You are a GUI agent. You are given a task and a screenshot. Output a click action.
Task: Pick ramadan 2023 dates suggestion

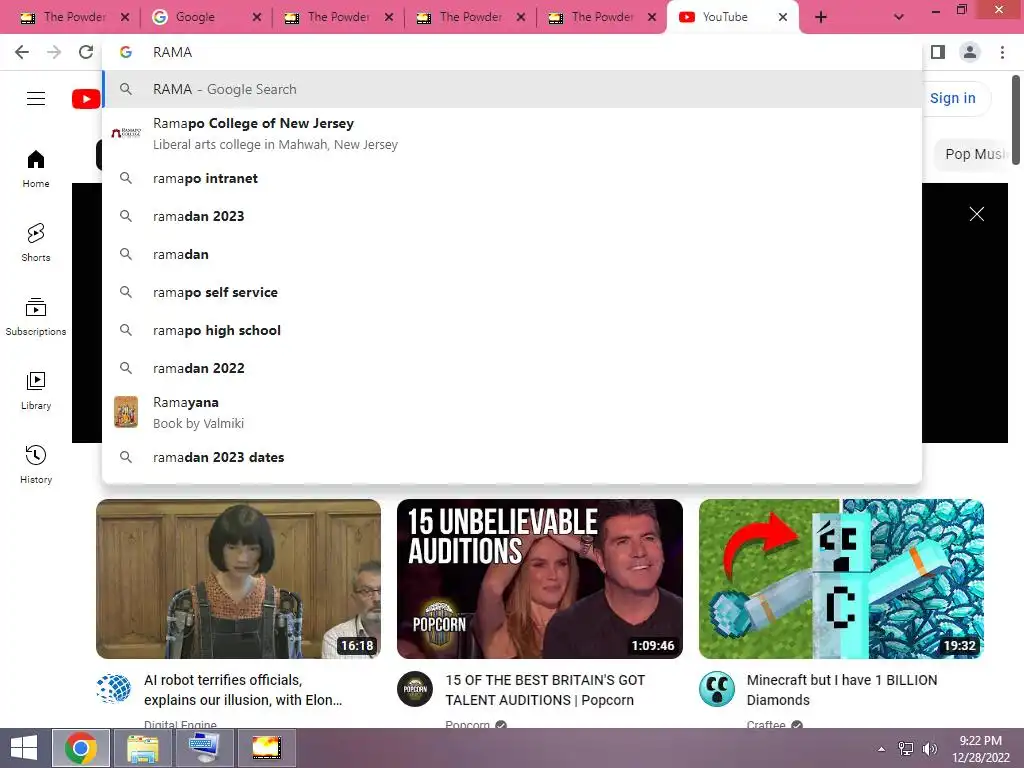513,457
